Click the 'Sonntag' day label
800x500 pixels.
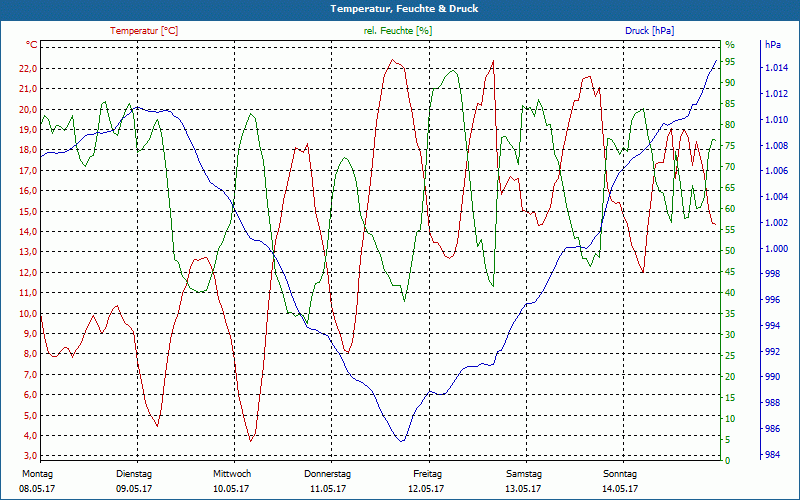(x=620, y=474)
